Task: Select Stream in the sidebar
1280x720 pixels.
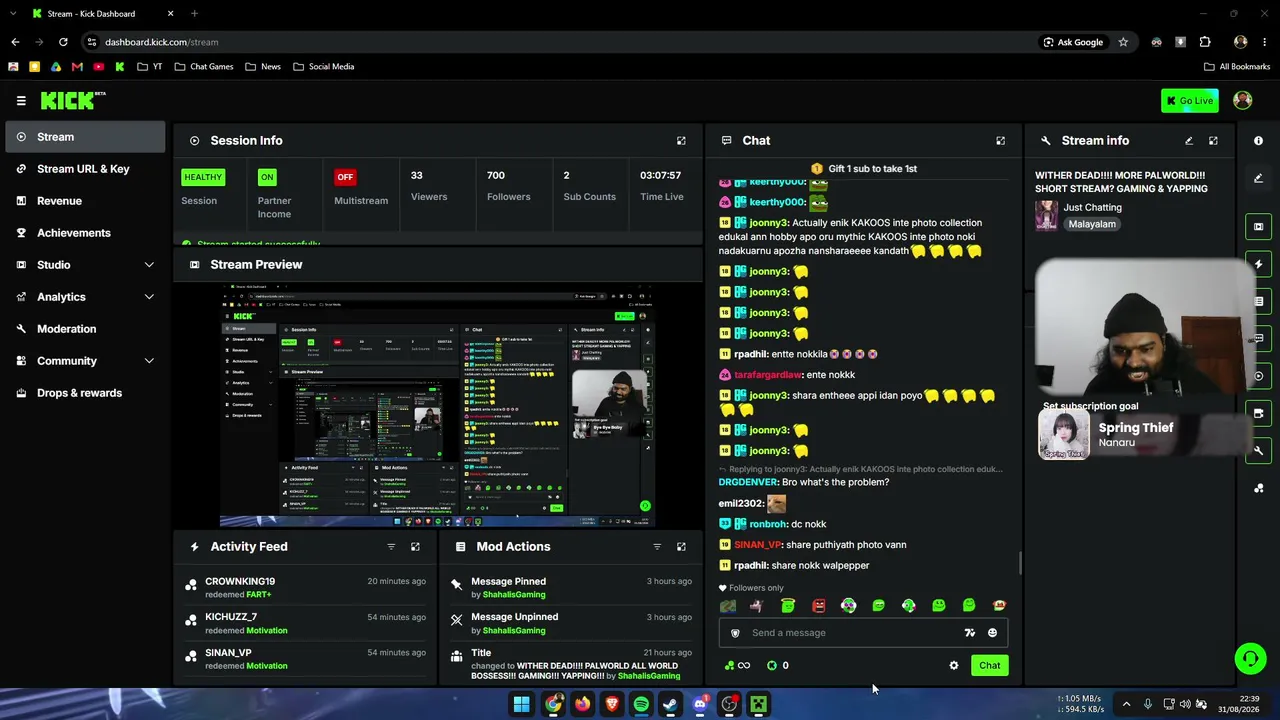Action: point(86,137)
